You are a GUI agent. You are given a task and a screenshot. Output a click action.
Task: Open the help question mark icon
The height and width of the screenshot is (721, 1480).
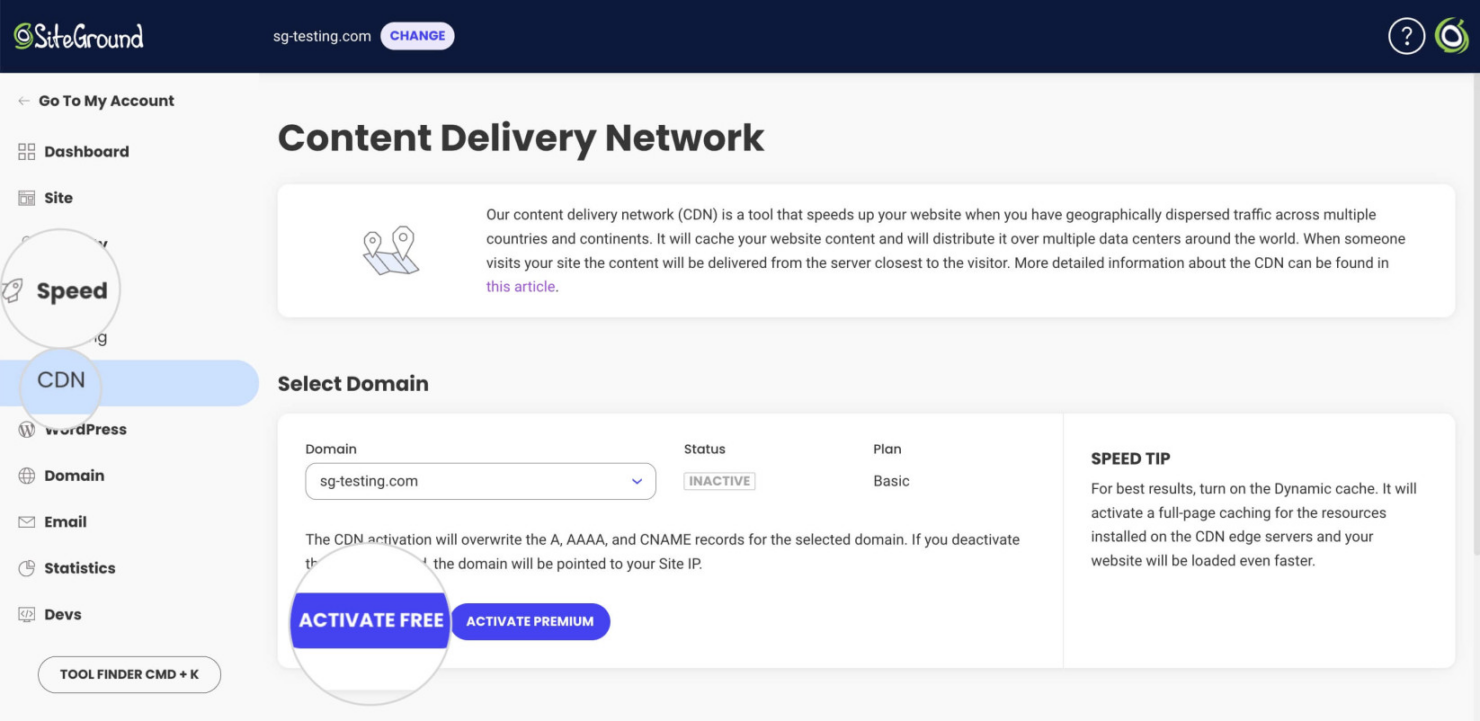(x=1406, y=35)
